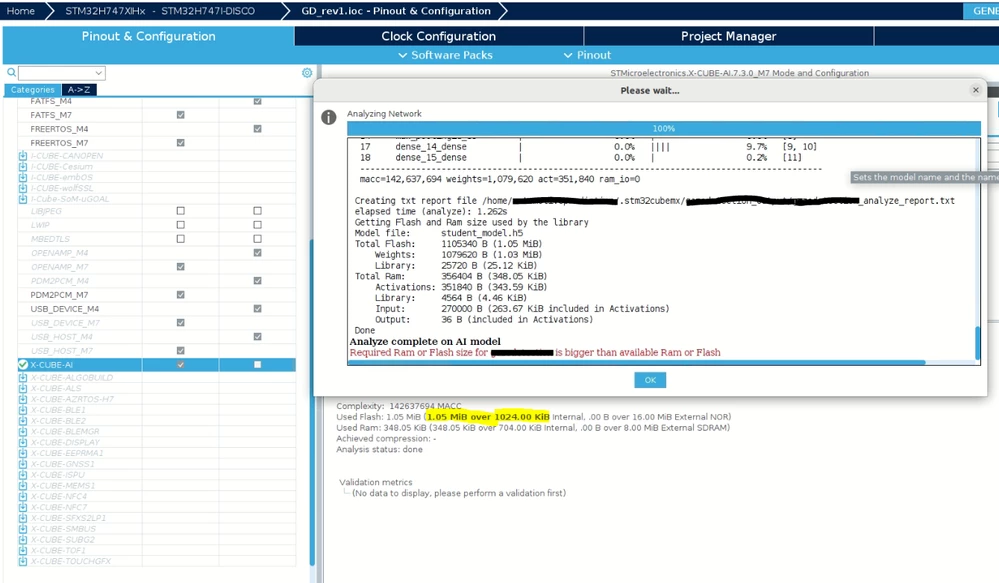The height and width of the screenshot is (583, 999).
Task: Click download icon beside I-CUBE-embOS
Action: (x=23, y=178)
